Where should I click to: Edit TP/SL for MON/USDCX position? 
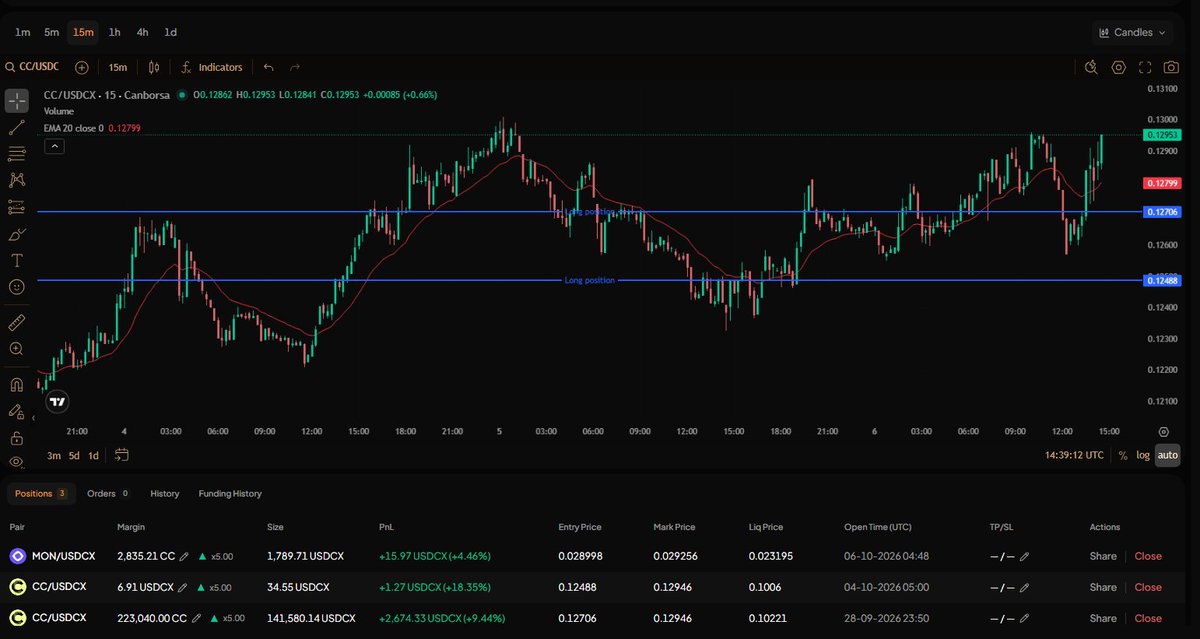(1024, 556)
